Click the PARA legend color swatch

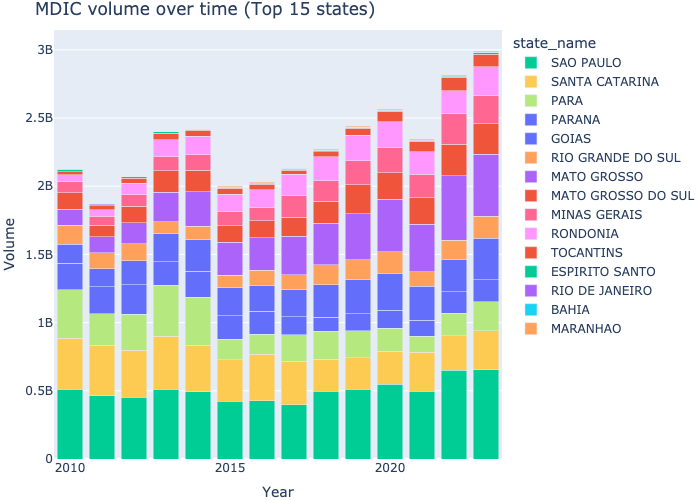tap(531, 100)
